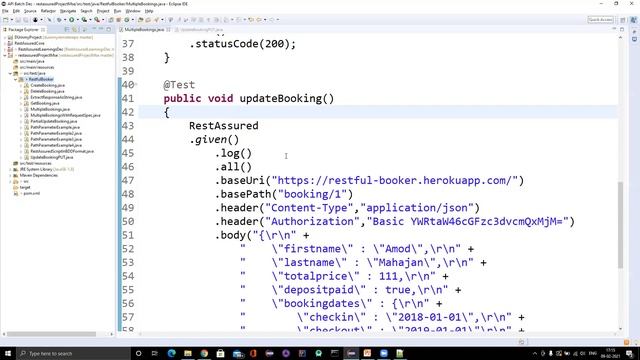Select the Java perspective icon
The height and width of the screenshot is (360, 640).
633,20
